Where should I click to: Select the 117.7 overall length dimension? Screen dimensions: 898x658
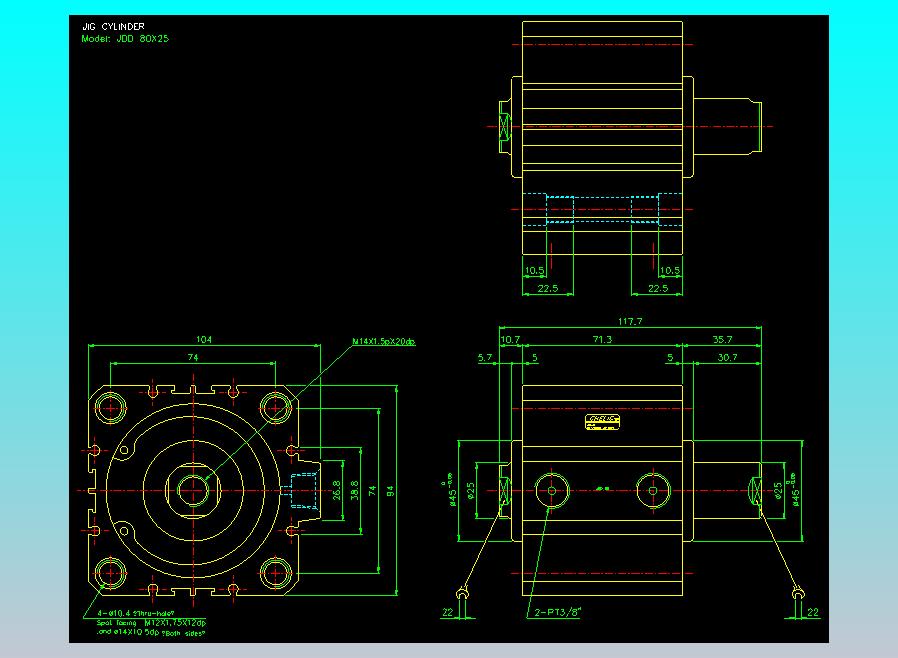click(630, 322)
